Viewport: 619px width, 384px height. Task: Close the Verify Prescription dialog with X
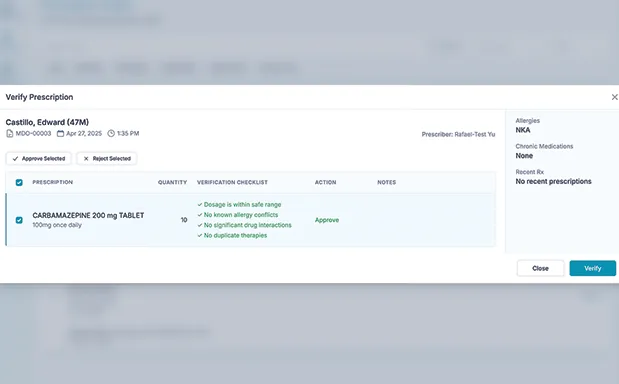point(614,97)
